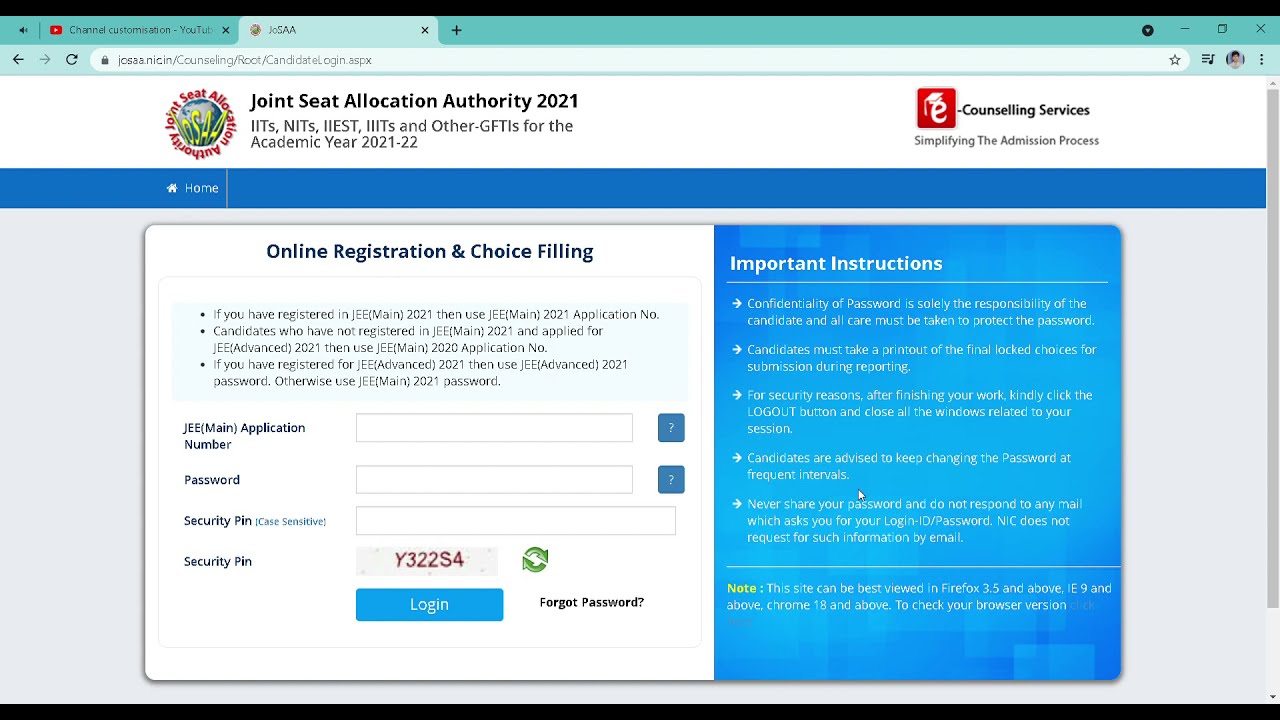Reload the JoSAA page
This screenshot has width=1280, height=720.
click(72, 60)
